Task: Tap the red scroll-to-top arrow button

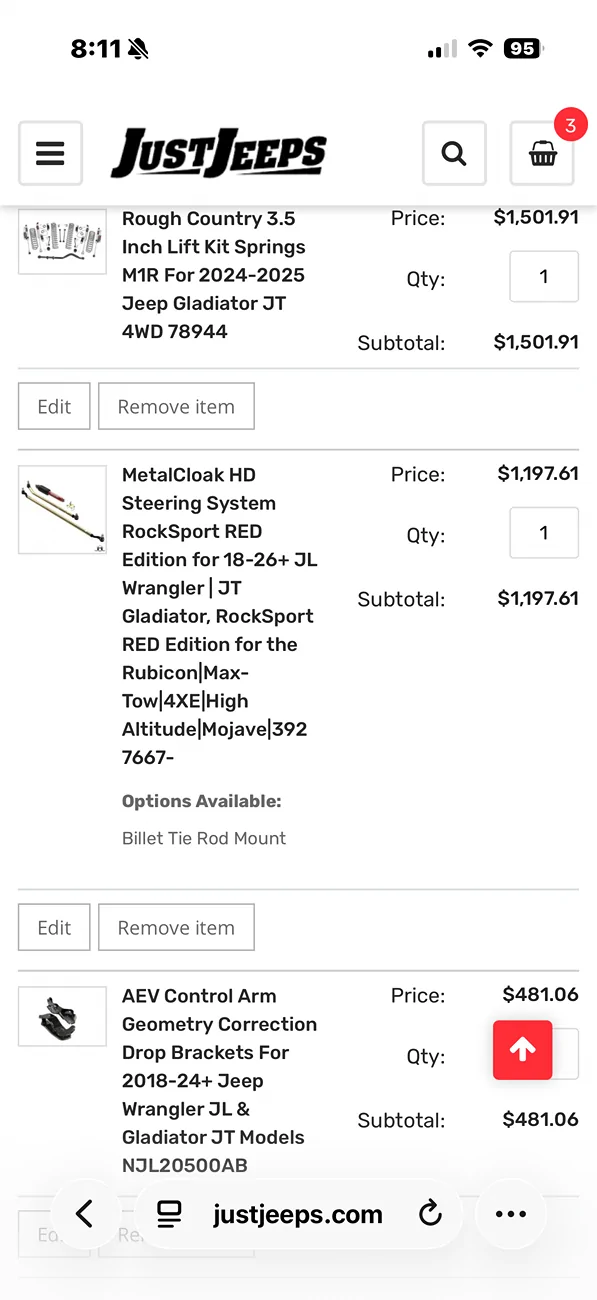Action: [522, 1049]
